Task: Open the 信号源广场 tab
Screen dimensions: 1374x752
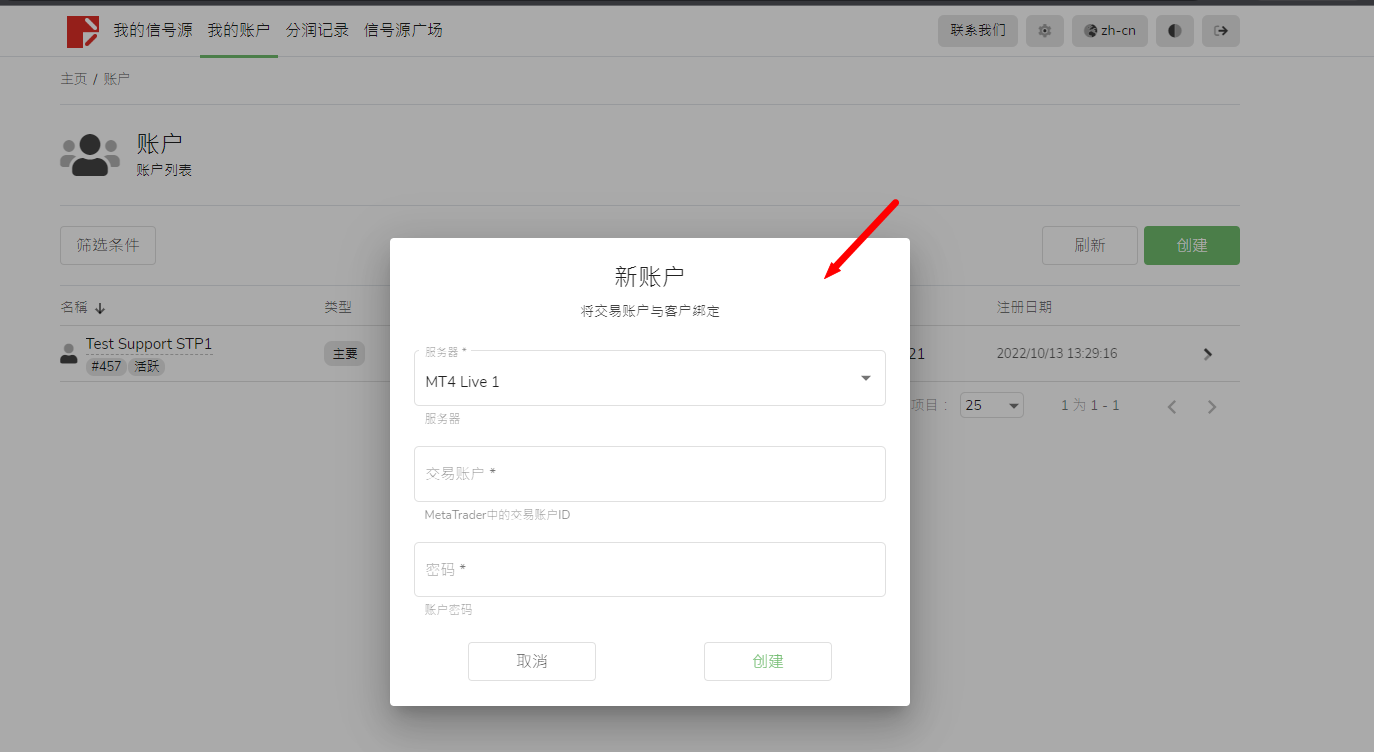Action: (x=403, y=30)
